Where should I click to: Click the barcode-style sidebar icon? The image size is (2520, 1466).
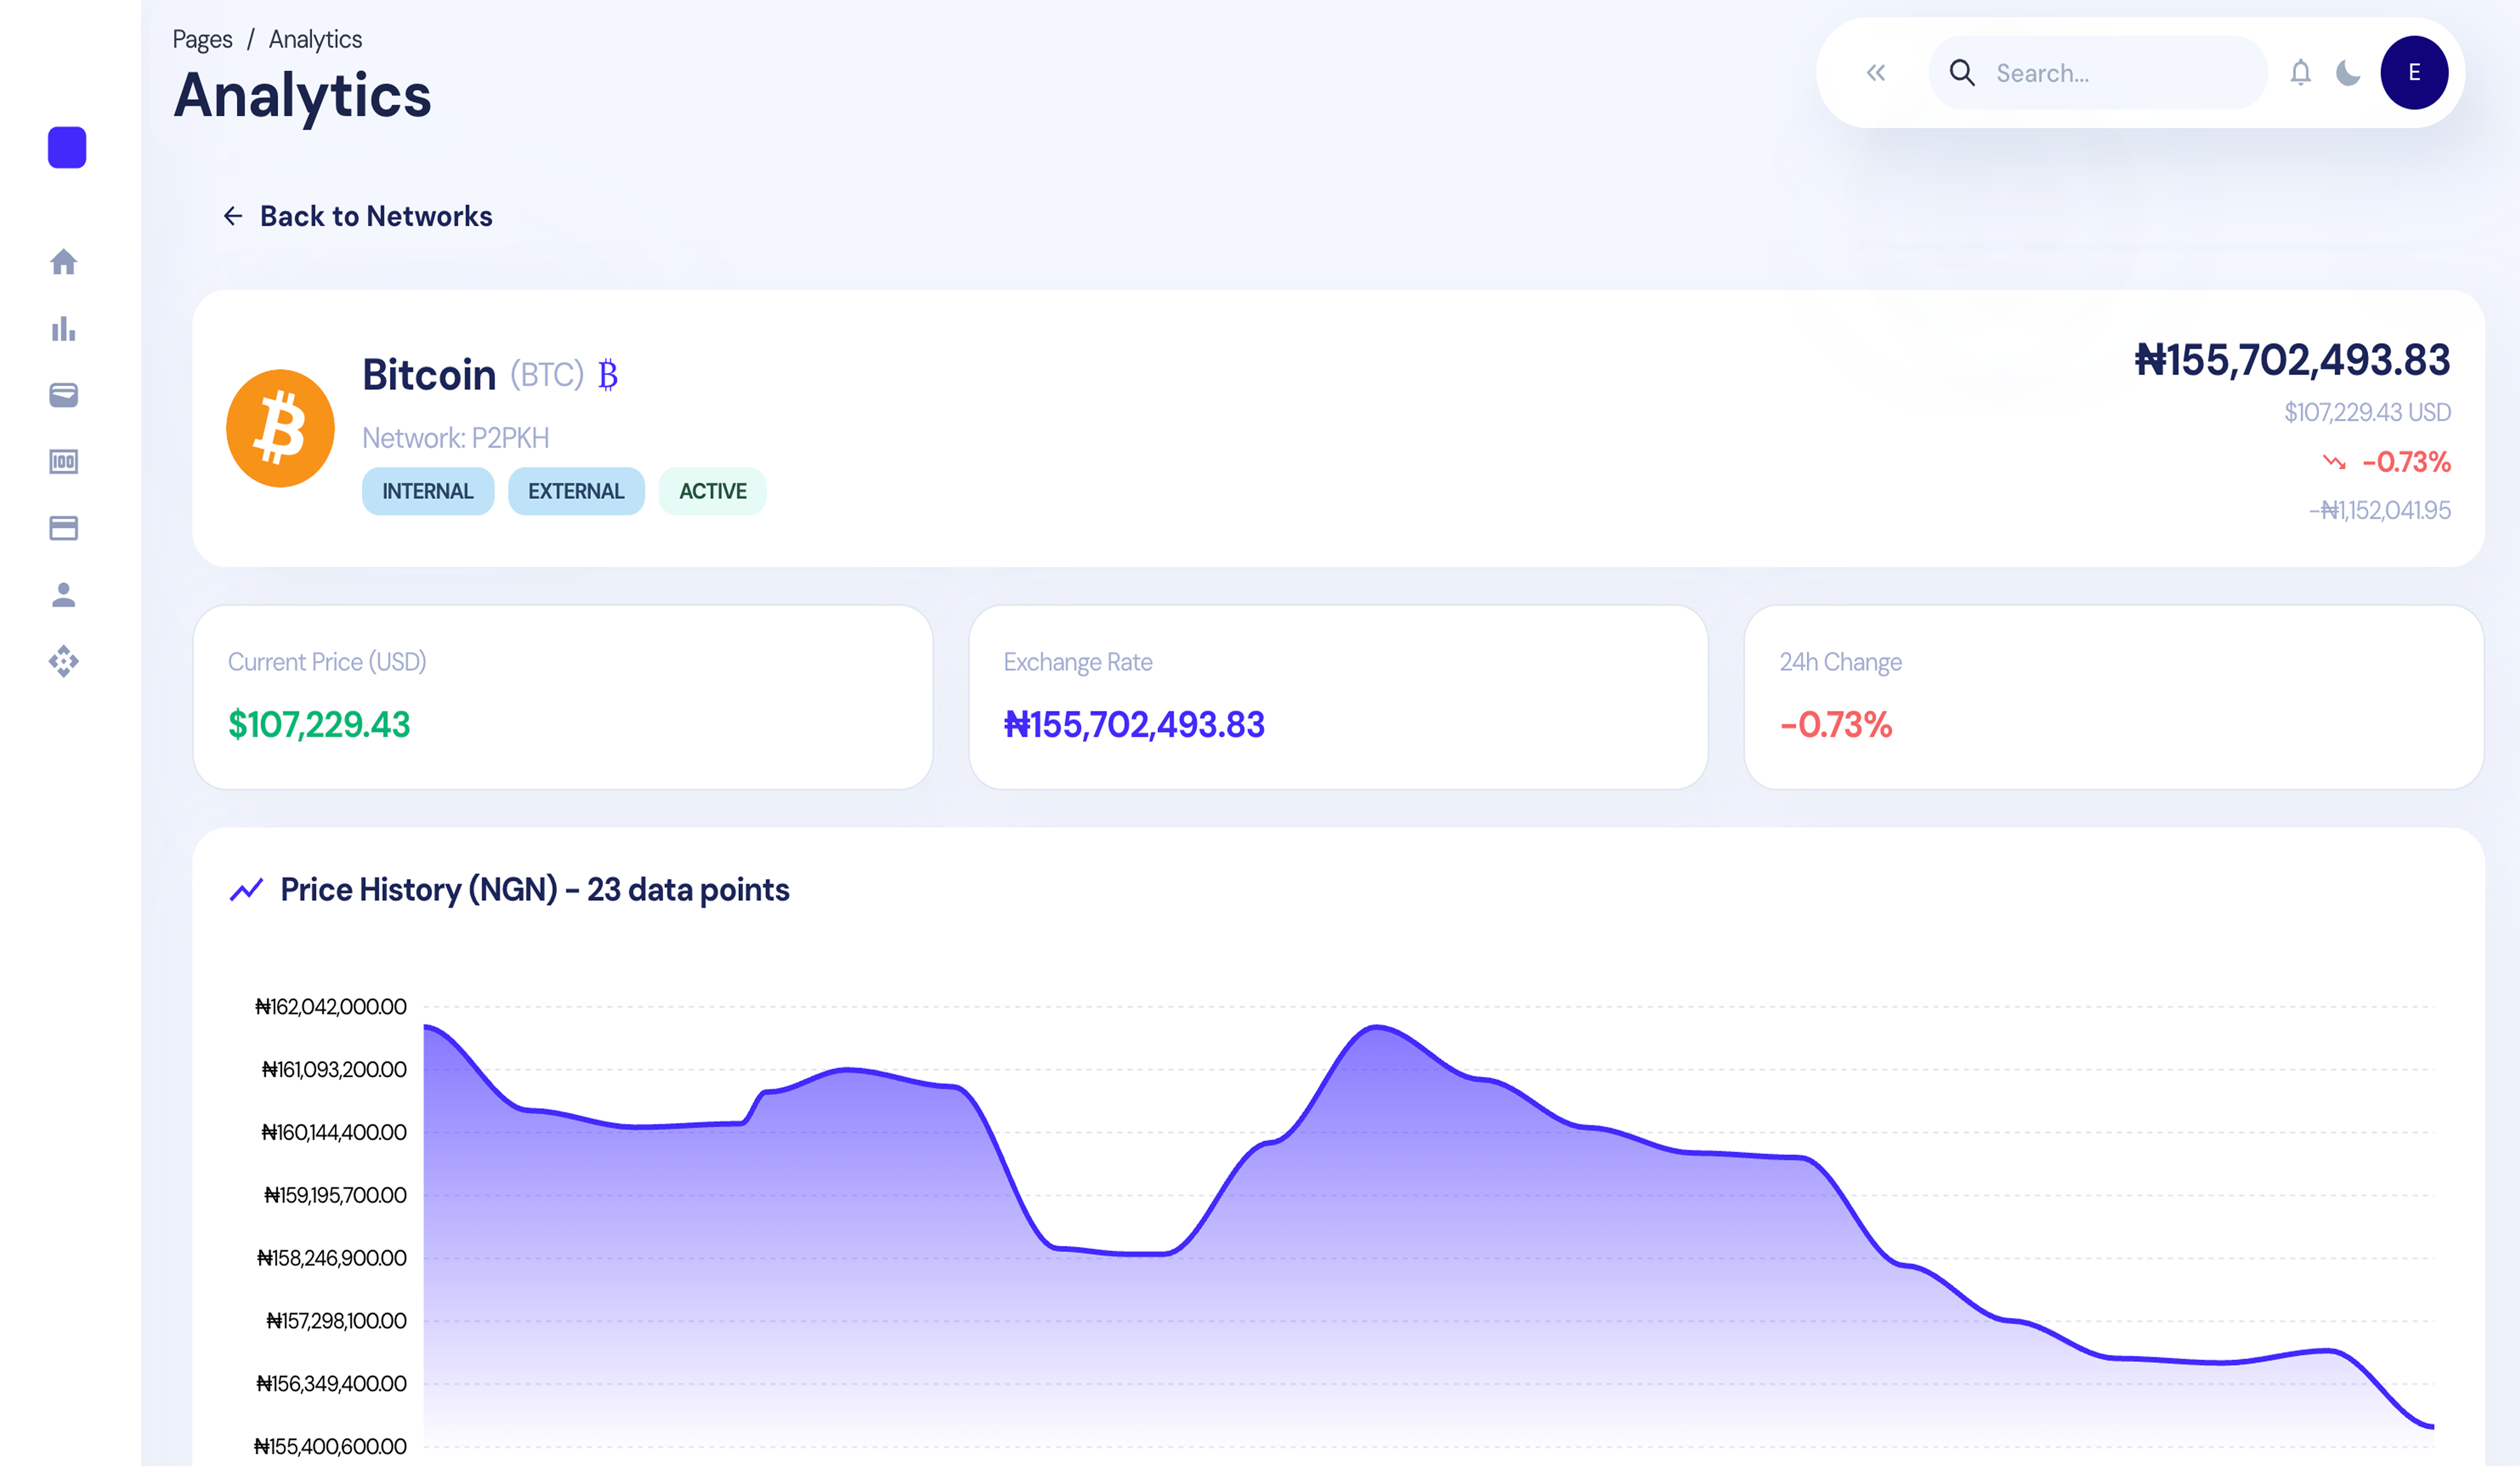coord(64,462)
